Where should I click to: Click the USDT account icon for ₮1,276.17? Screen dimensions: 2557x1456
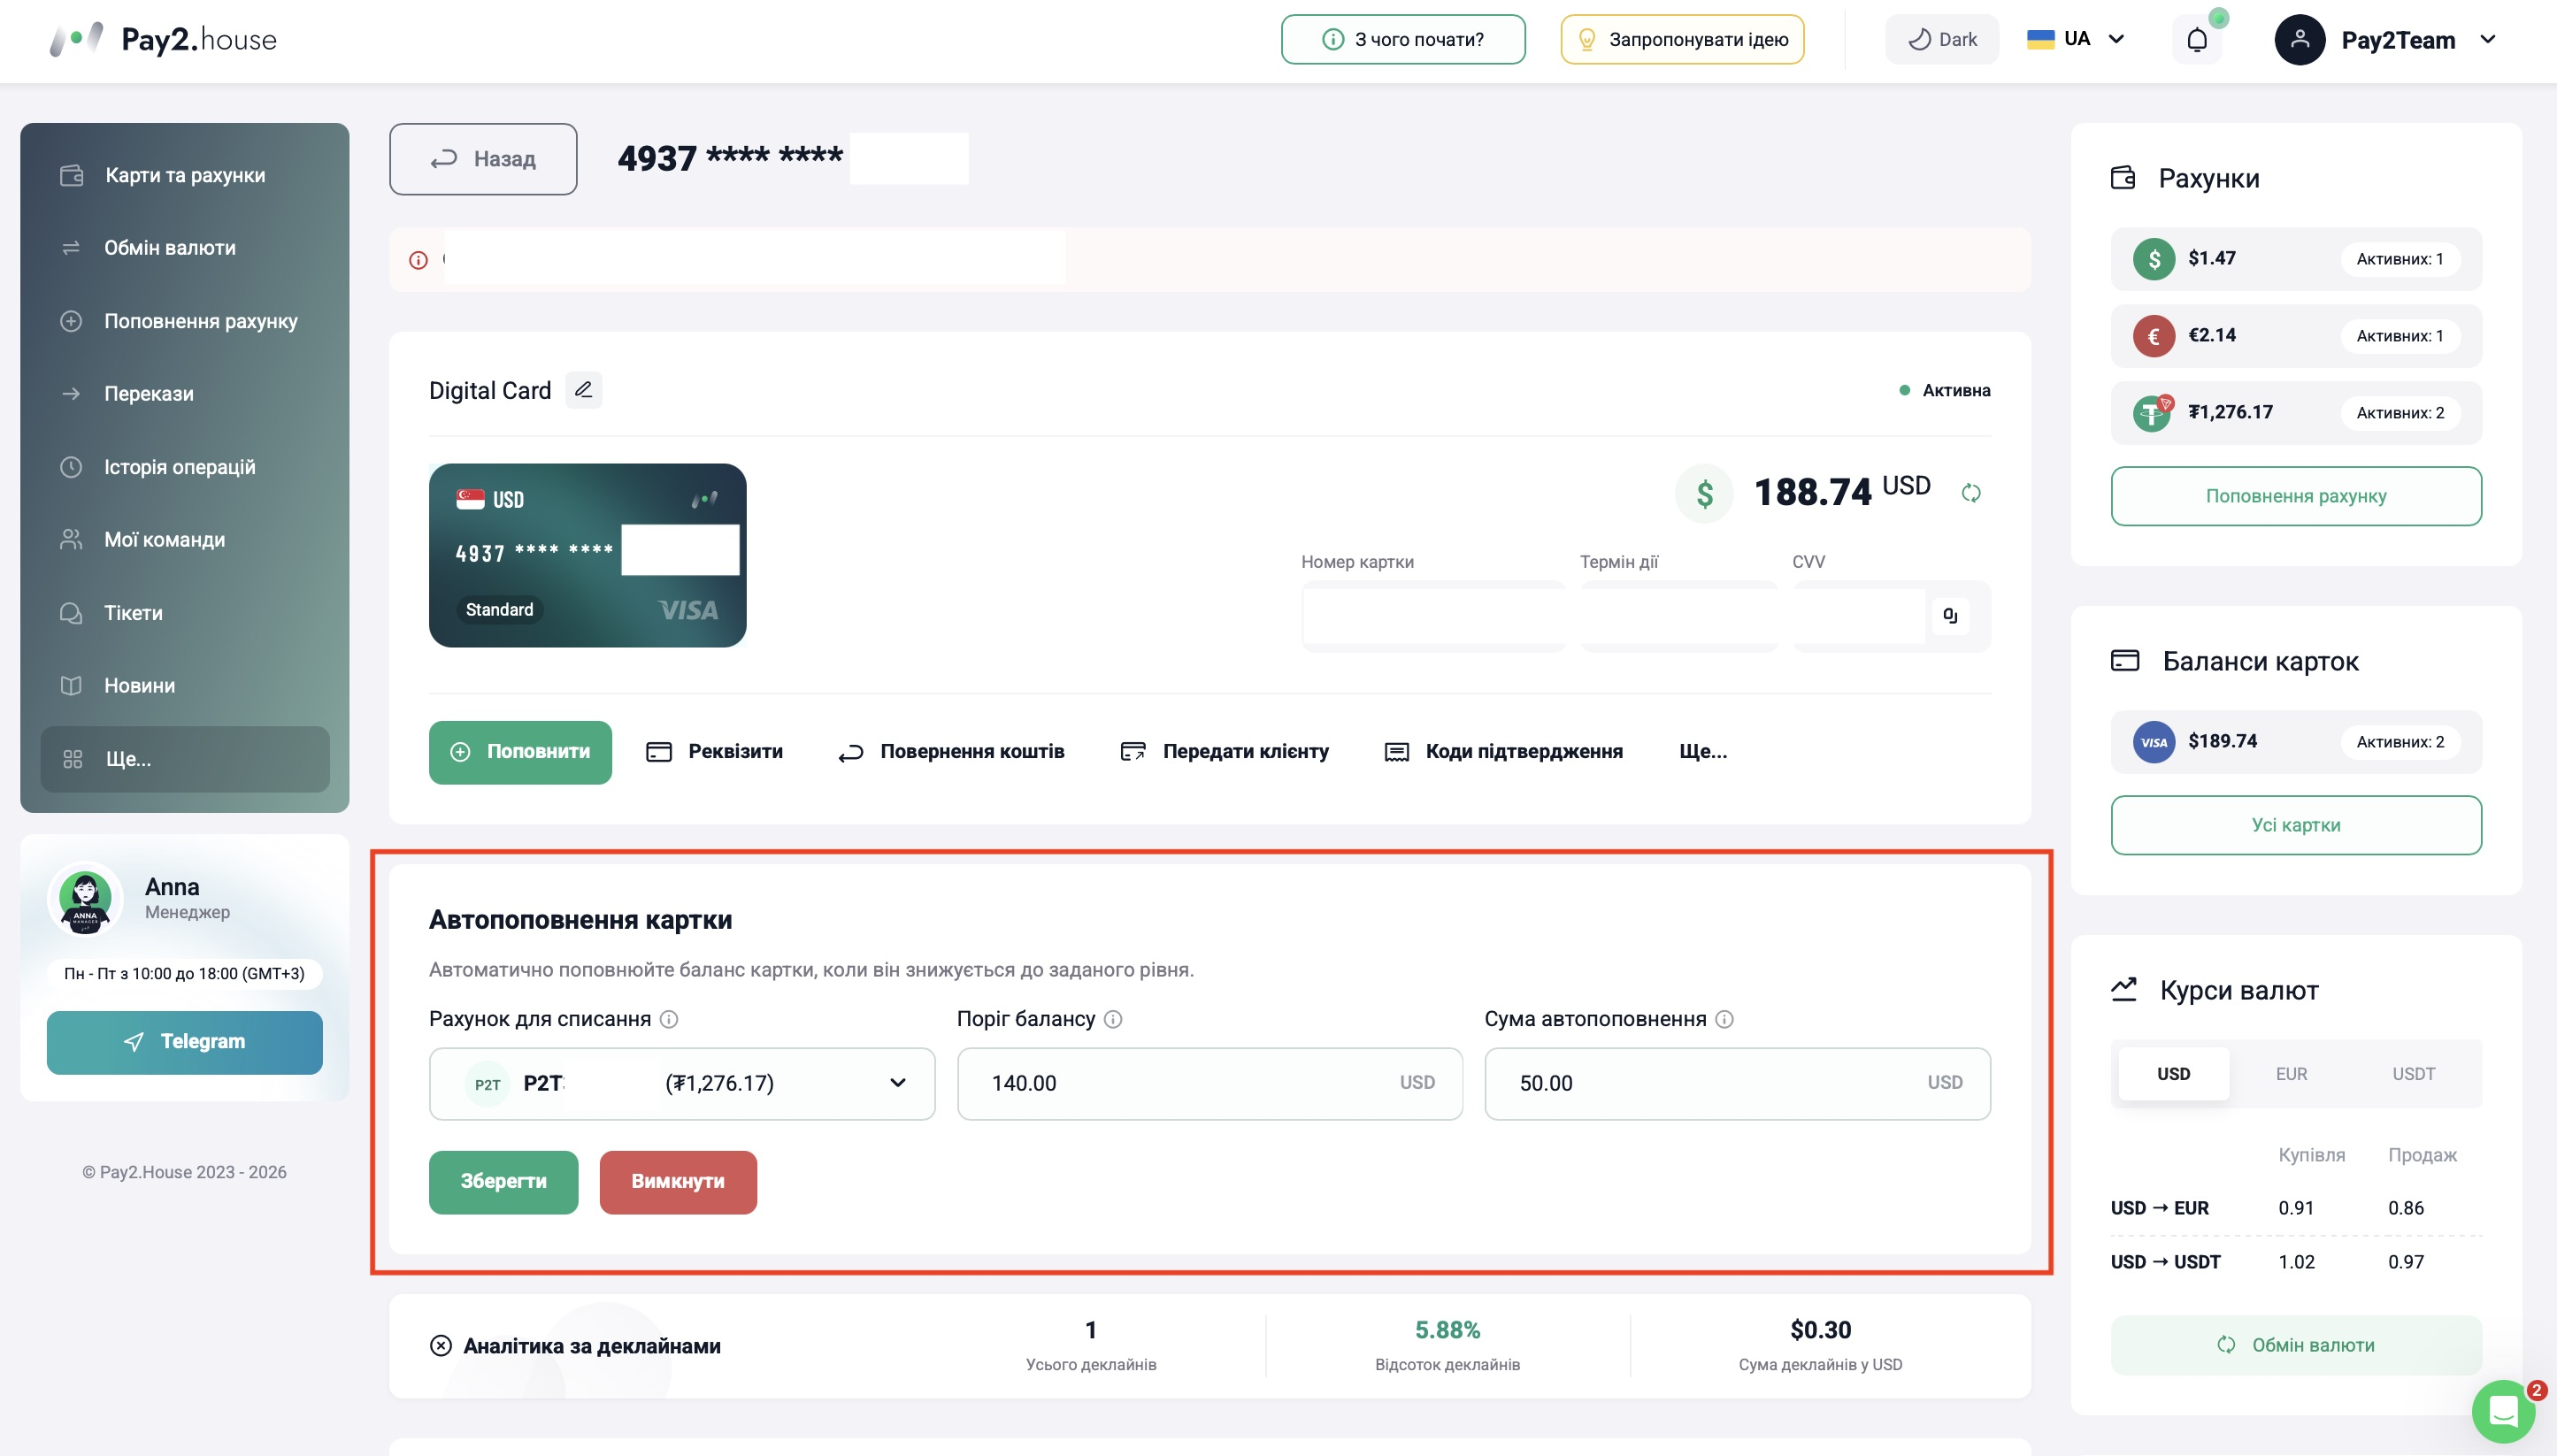point(2154,413)
